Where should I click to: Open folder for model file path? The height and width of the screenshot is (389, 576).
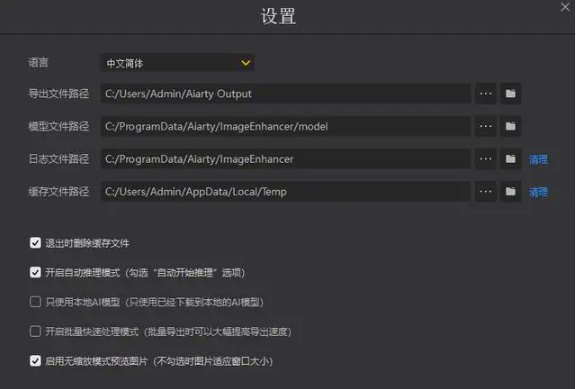(x=511, y=126)
